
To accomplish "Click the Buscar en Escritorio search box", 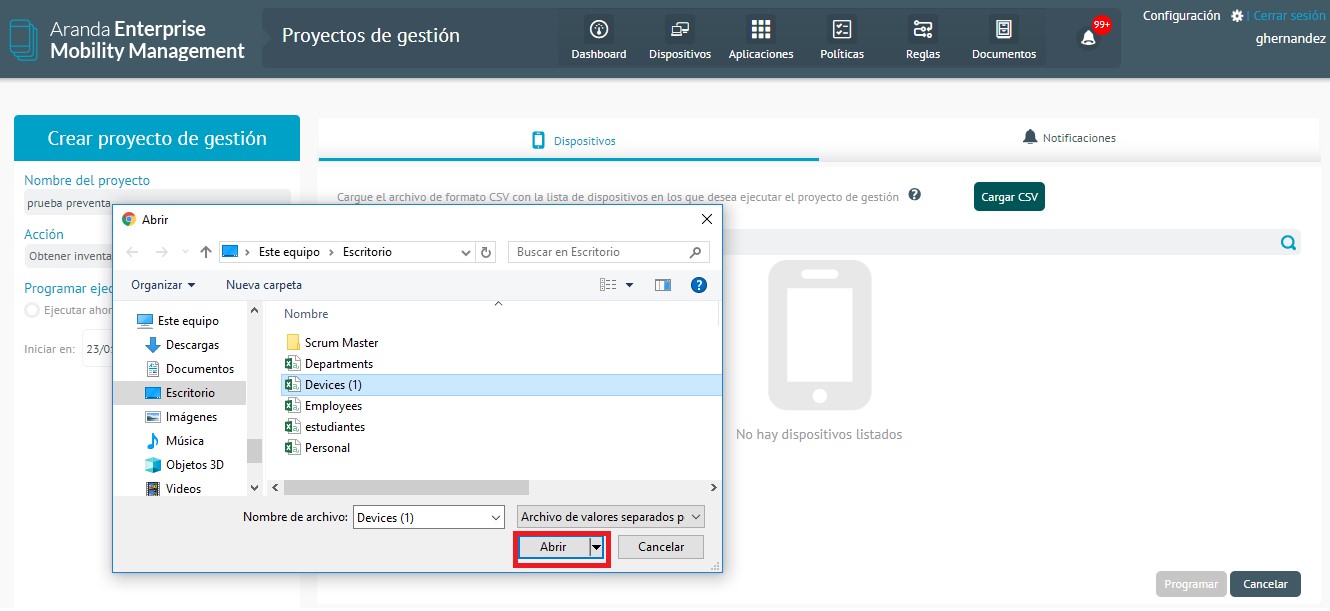I will click(609, 252).
